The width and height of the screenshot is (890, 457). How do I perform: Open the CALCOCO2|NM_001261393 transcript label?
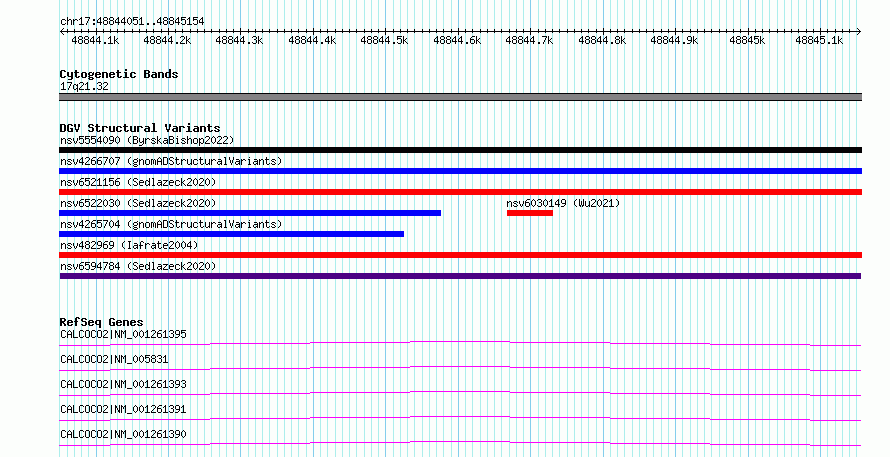pyautogui.click(x=123, y=384)
